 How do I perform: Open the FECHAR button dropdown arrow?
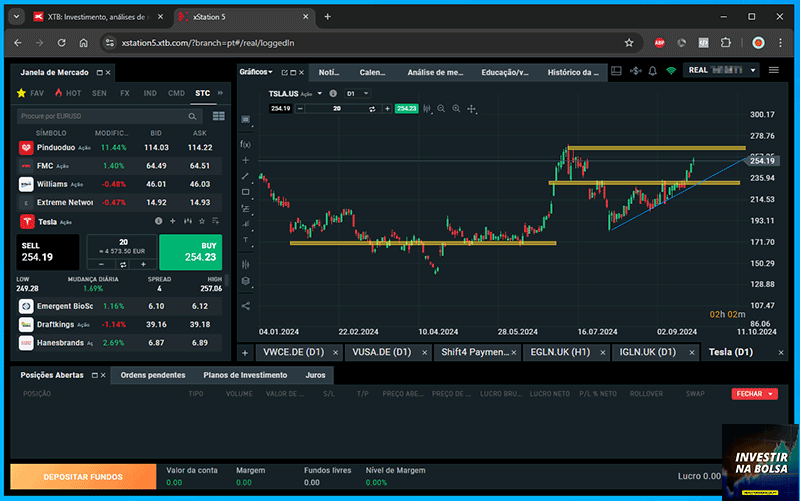[770, 394]
